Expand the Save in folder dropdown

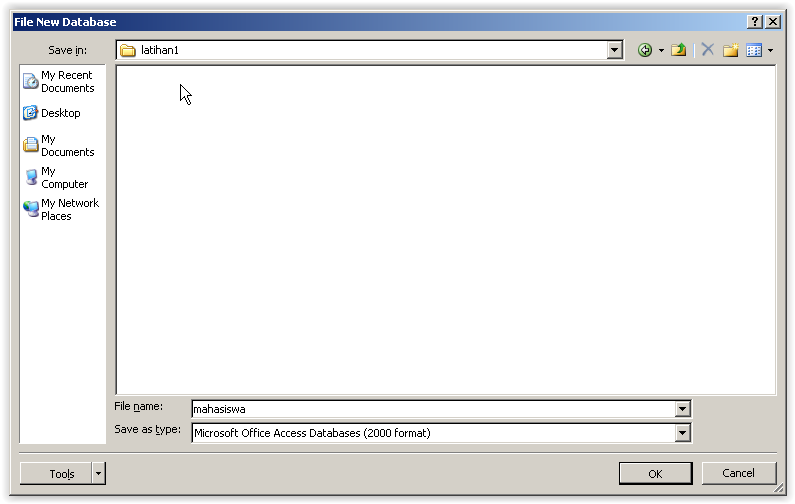coord(615,50)
